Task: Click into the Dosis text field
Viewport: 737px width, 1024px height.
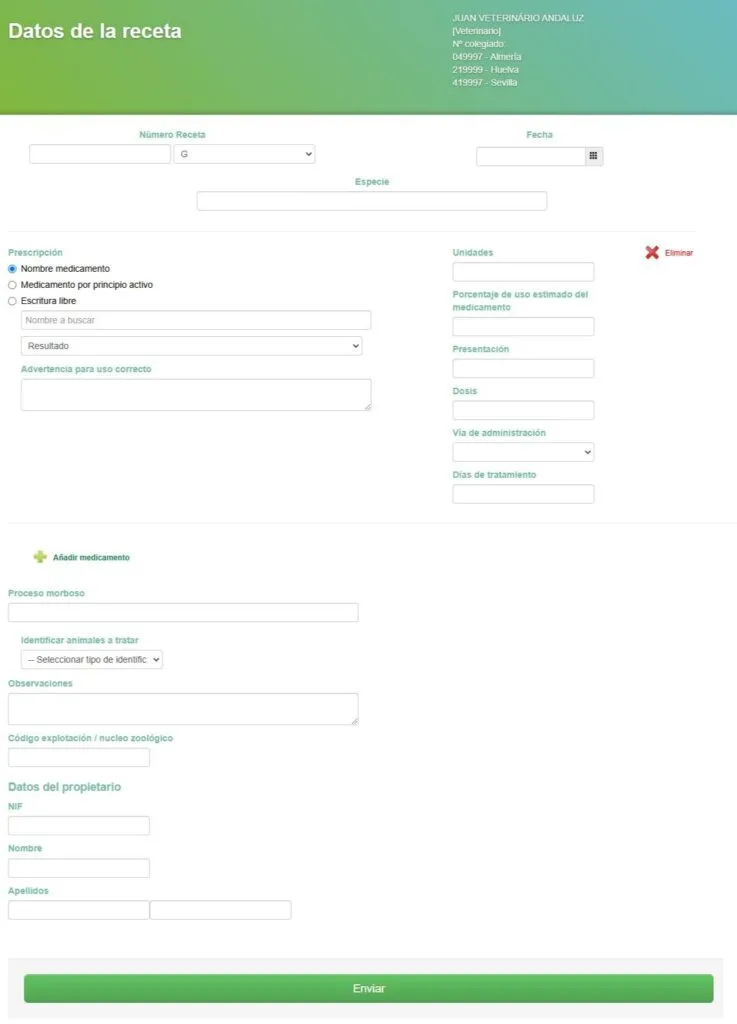Action: click(x=523, y=410)
